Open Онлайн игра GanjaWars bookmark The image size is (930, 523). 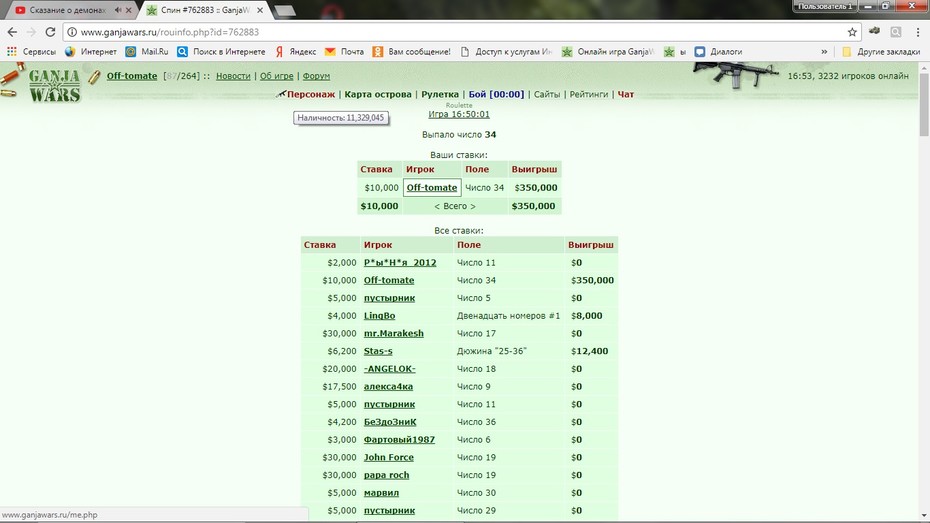(x=607, y=52)
